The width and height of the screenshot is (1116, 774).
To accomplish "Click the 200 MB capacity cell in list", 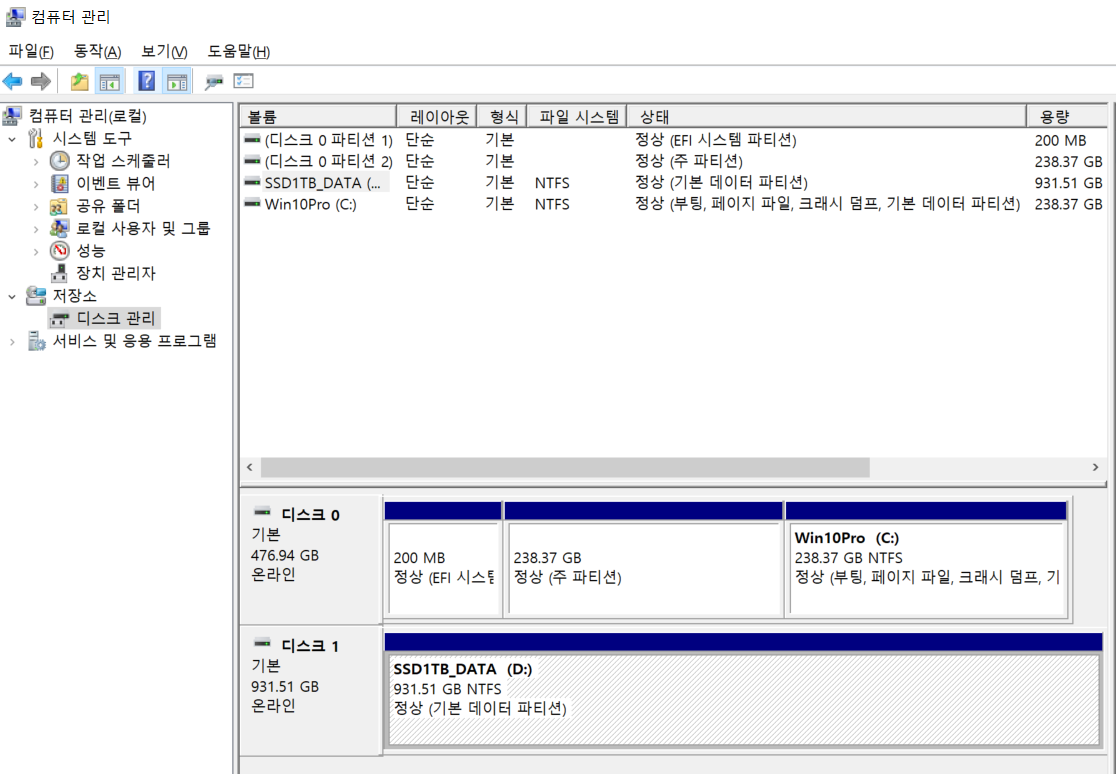I will 1060,140.
